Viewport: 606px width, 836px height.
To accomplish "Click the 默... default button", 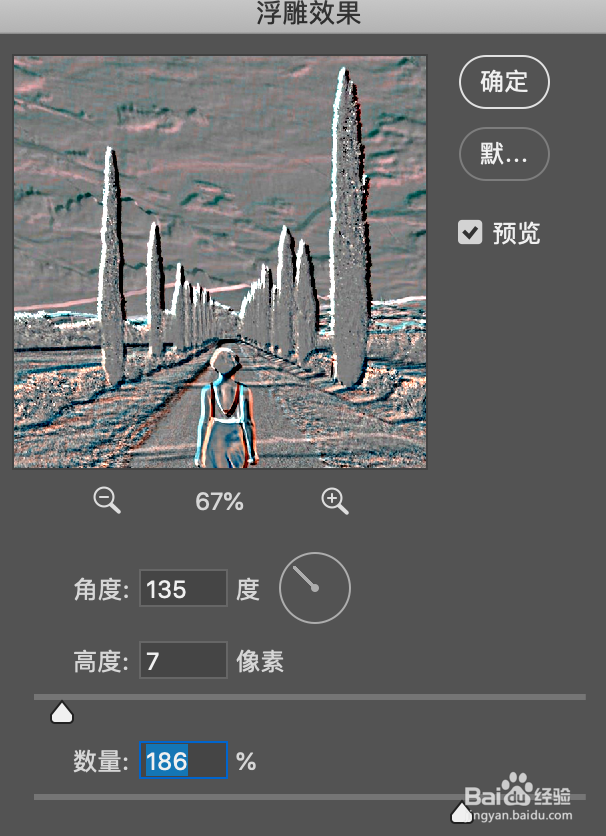I will click(x=504, y=154).
